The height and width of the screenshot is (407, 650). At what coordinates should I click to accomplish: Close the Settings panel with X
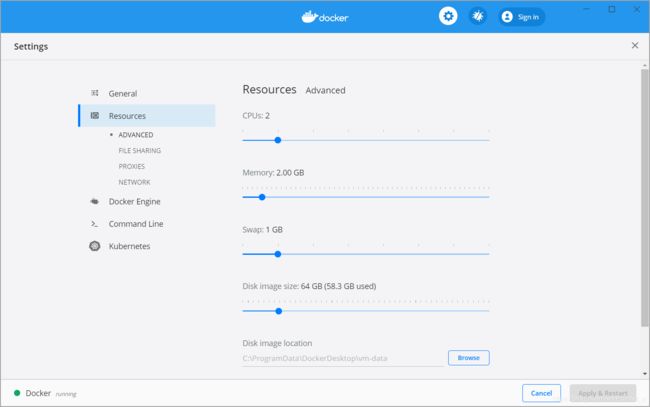[x=635, y=45]
